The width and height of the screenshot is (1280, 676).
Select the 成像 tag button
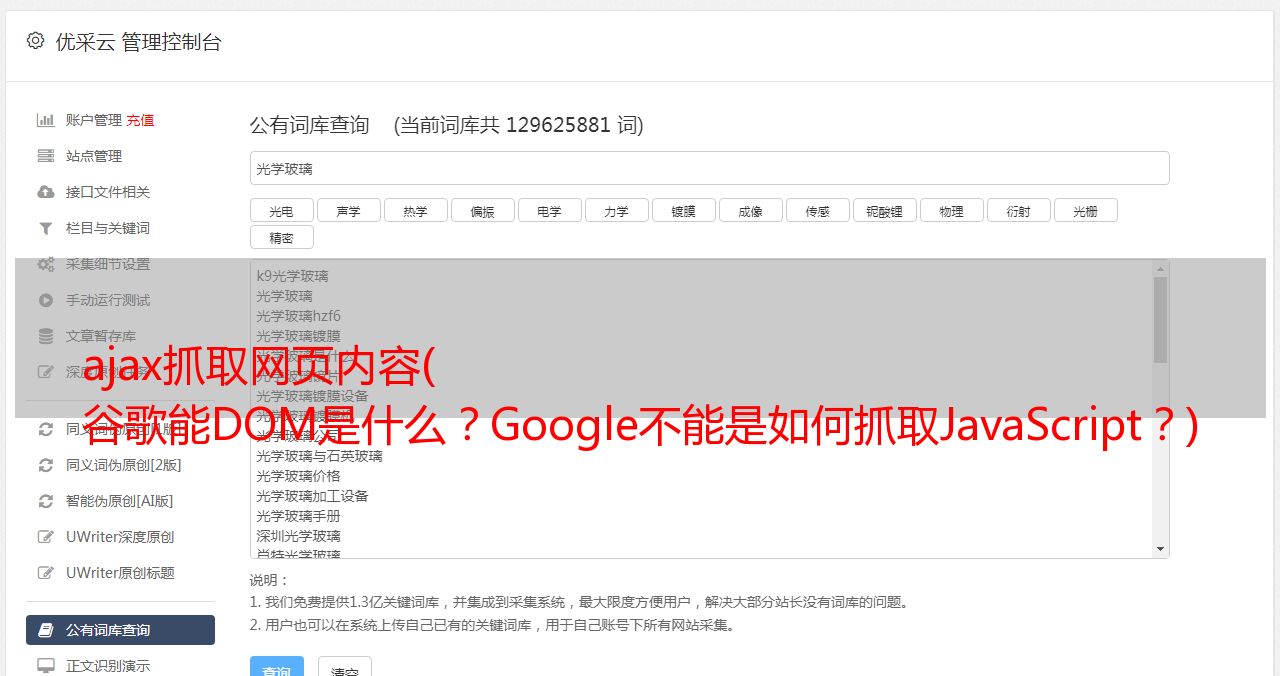[x=750, y=210]
